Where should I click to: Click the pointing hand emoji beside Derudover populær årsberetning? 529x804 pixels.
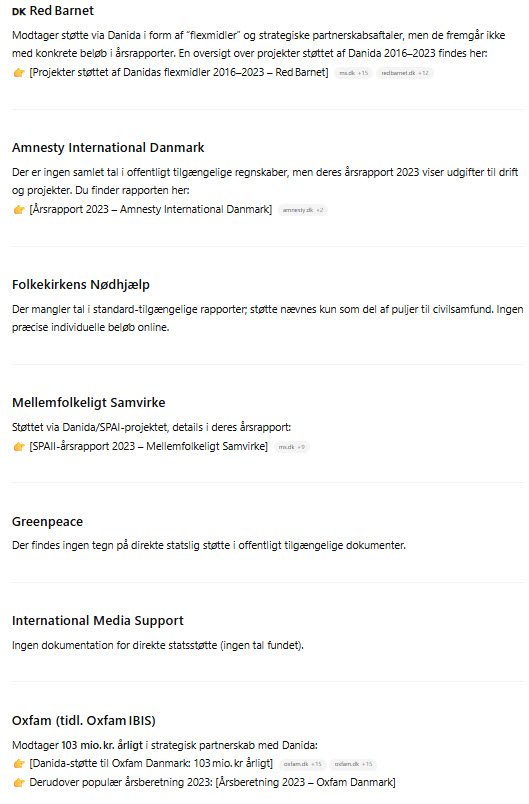point(19,782)
